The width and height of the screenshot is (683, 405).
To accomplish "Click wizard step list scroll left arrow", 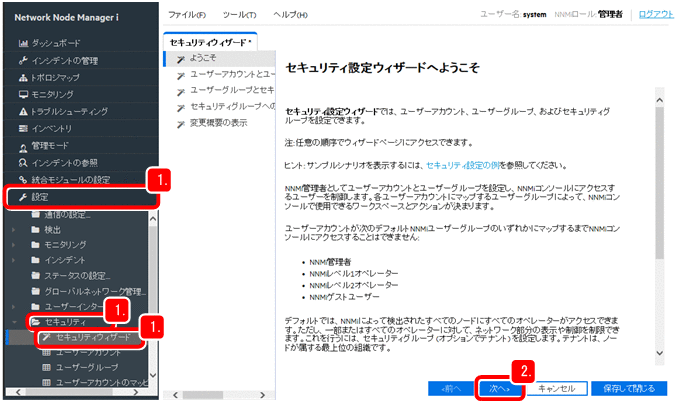I will tap(176, 395).
